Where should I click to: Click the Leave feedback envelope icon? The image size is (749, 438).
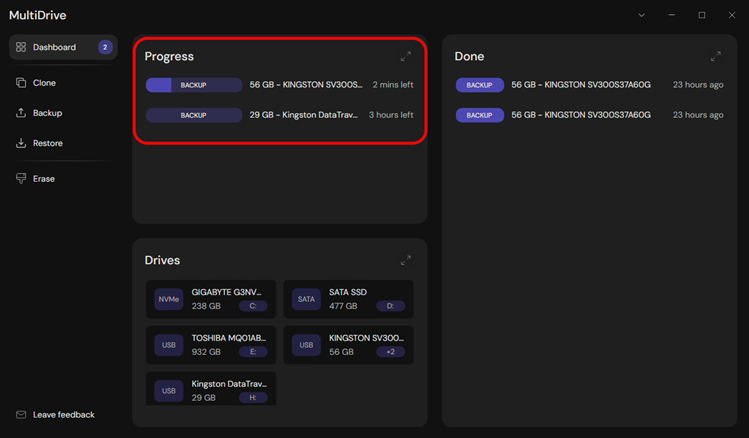coord(21,415)
